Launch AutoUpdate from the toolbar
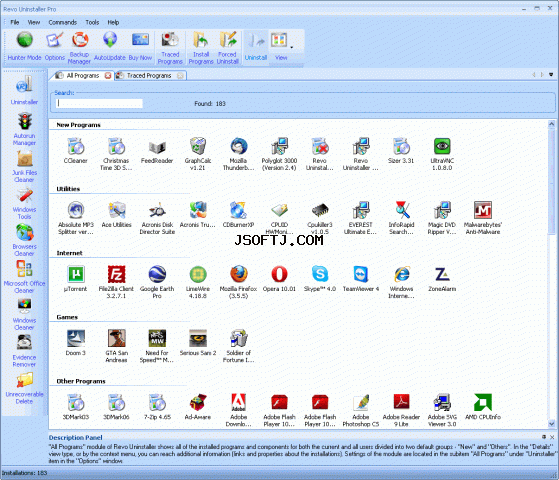This screenshot has width=559, height=480. [110, 47]
